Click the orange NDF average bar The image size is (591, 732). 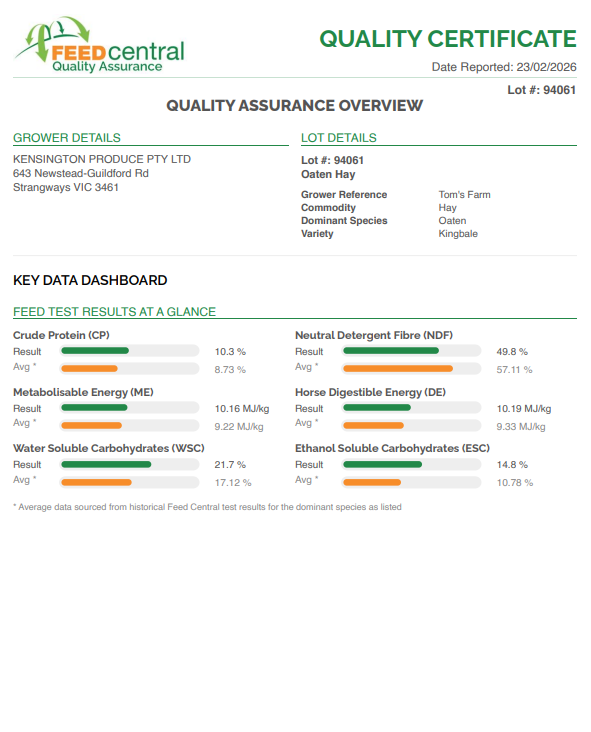398,368
